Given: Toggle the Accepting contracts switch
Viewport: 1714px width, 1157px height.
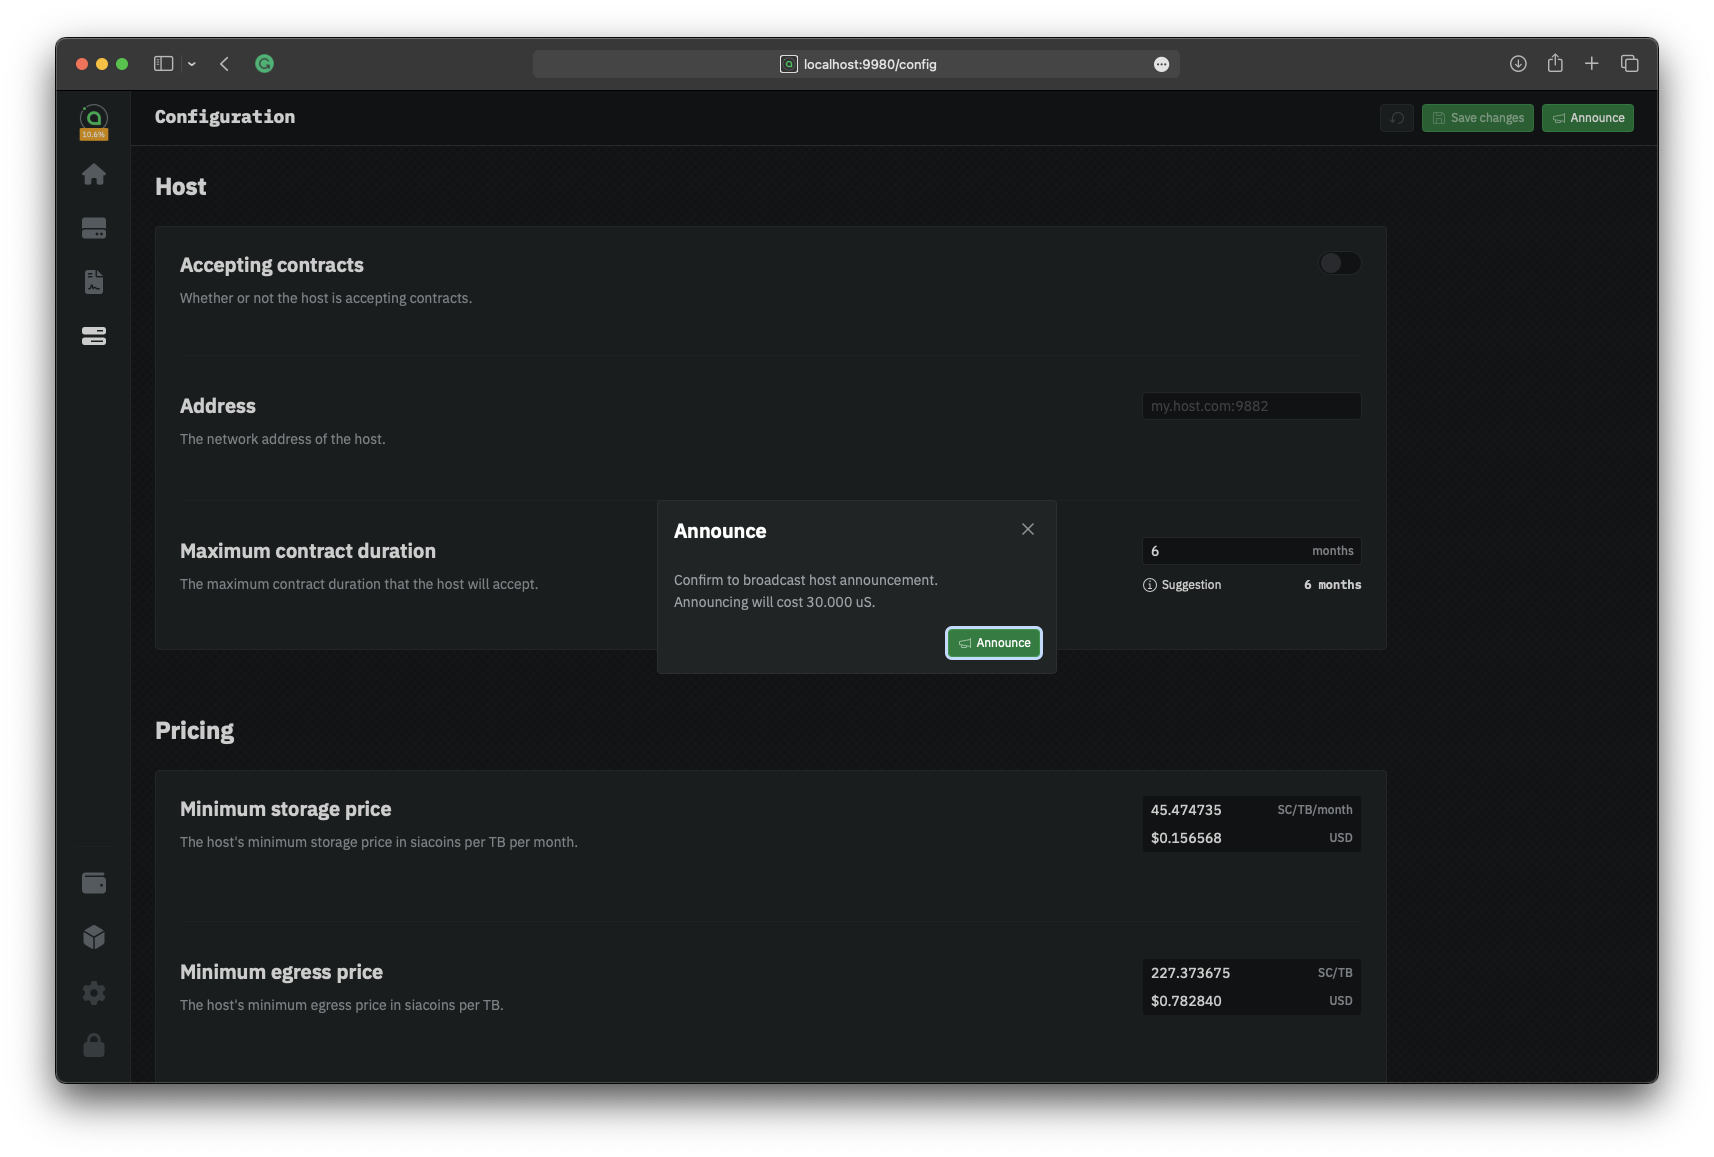Looking at the screenshot, I should (1339, 263).
